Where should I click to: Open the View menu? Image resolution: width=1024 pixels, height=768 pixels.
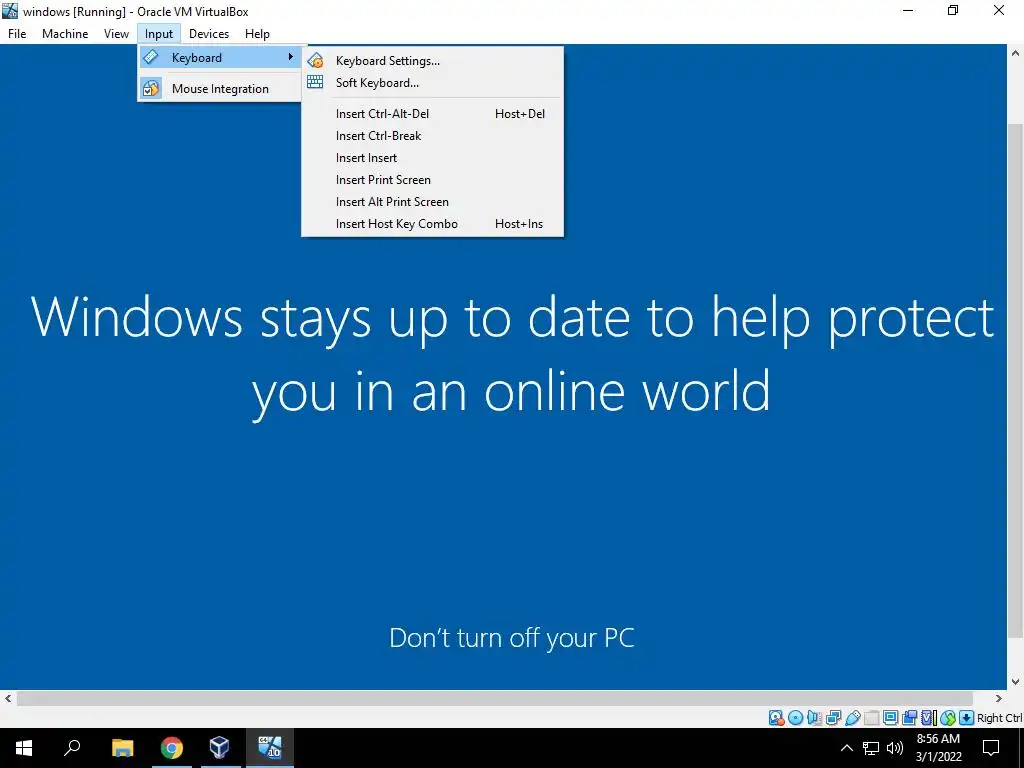point(116,33)
